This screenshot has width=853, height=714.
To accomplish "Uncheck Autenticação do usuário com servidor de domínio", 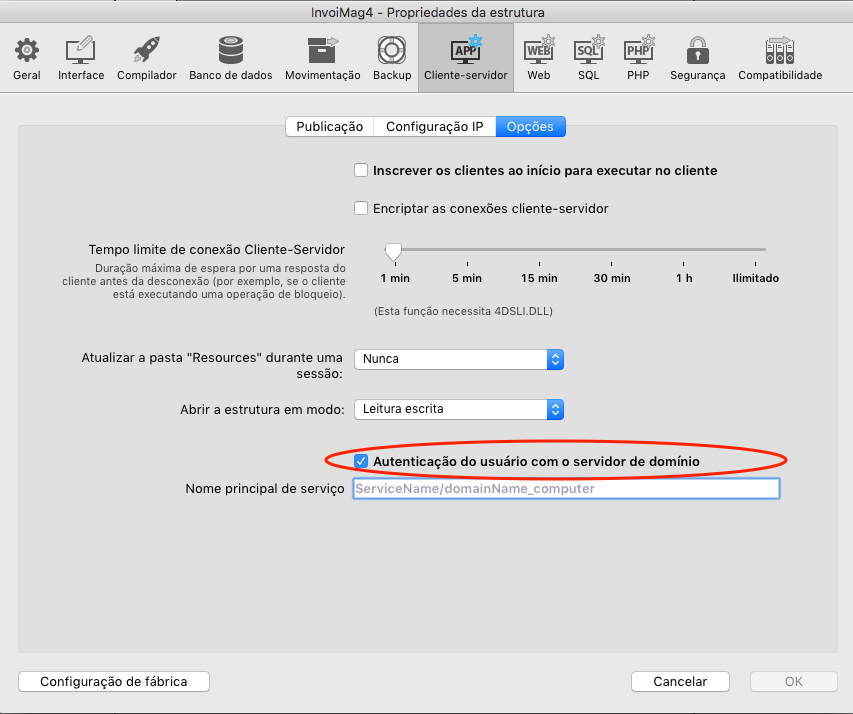I will (x=361, y=461).
